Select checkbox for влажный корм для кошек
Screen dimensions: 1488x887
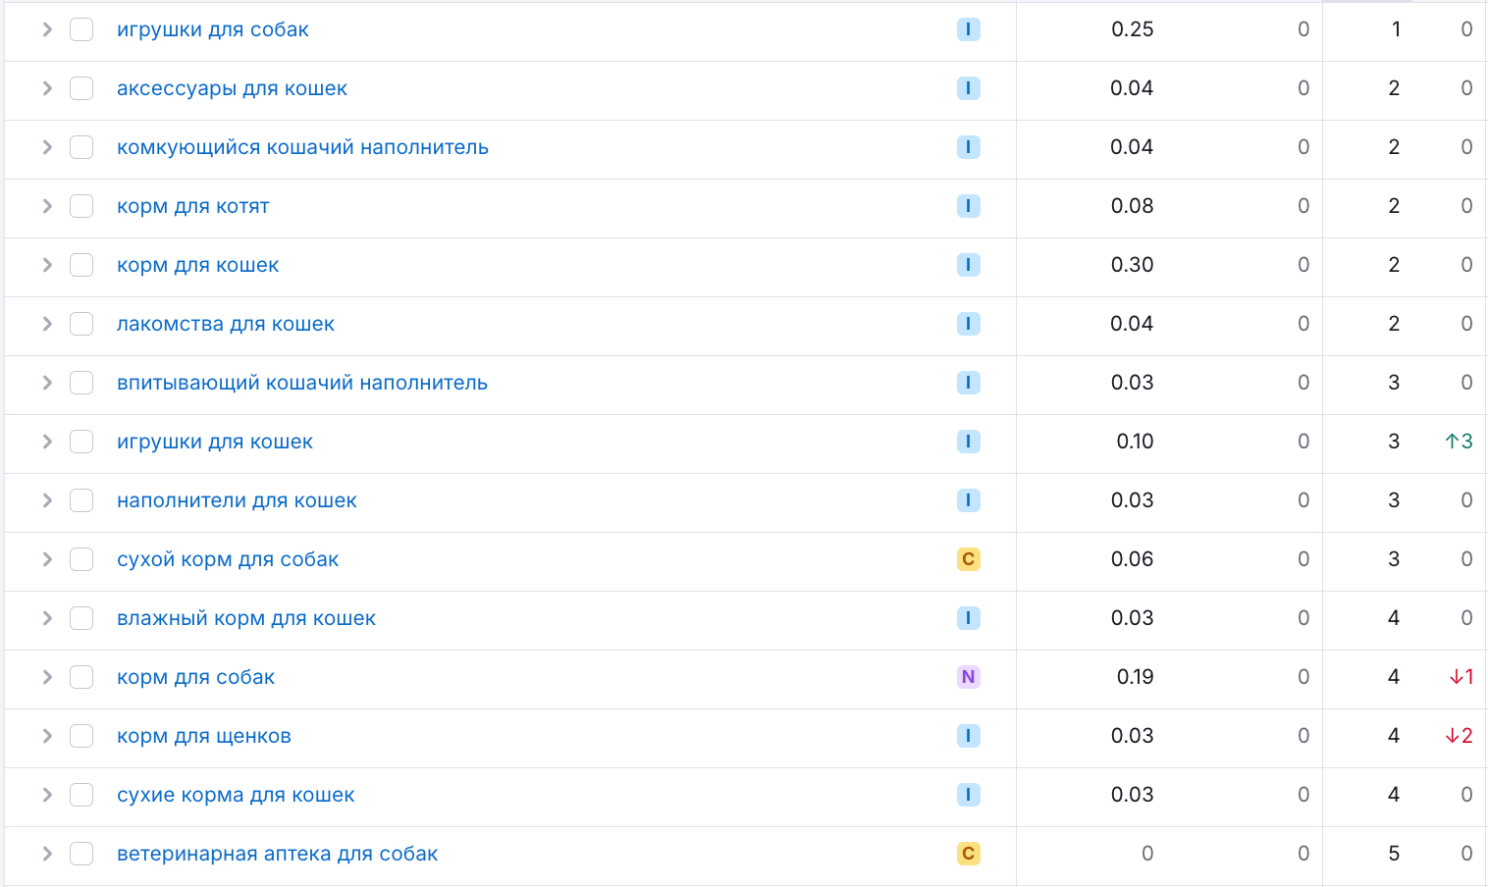pos(82,619)
